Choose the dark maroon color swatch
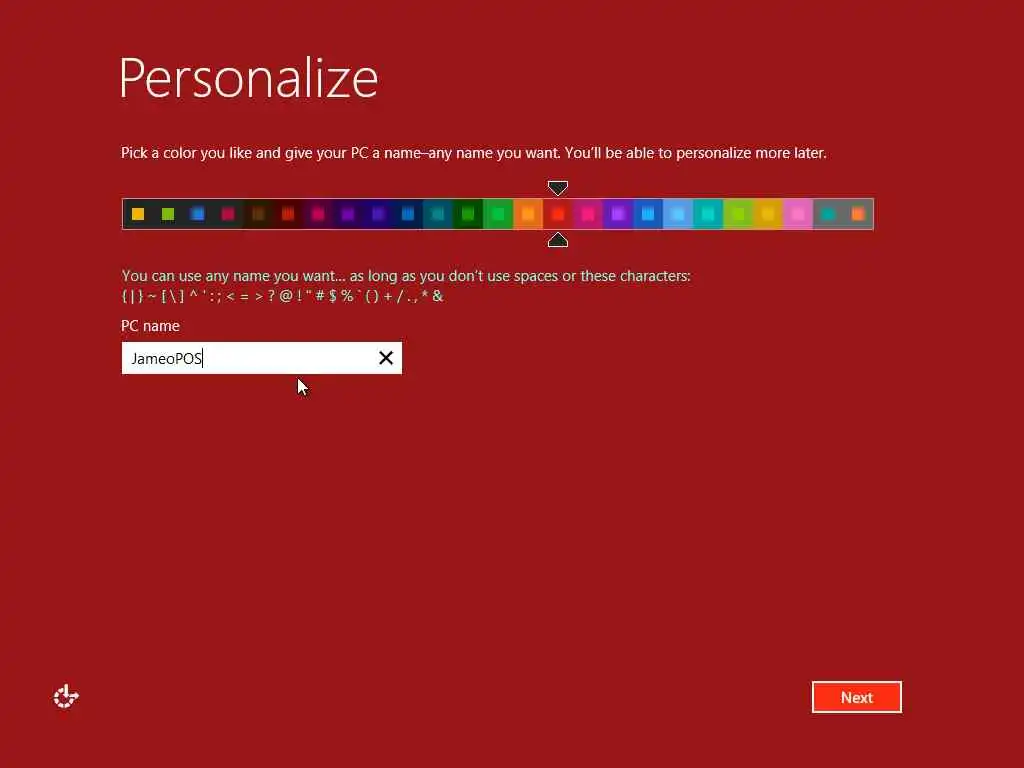Screen dimensions: 1024x768 [288, 214]
